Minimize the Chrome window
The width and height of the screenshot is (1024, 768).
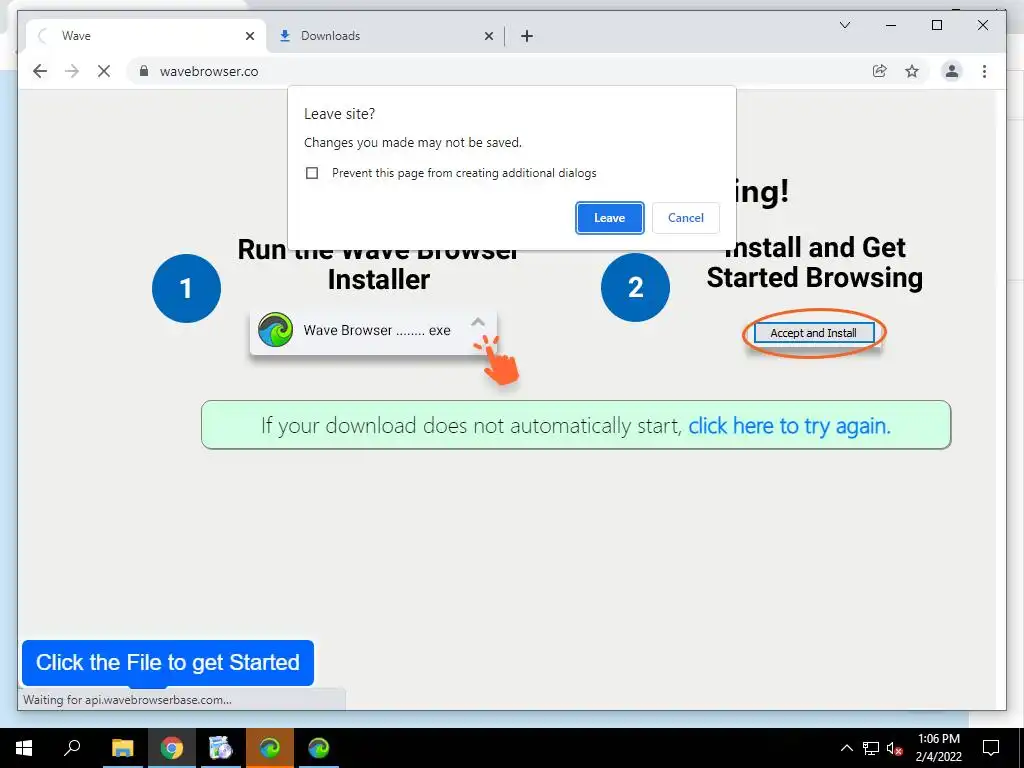pyautogui.click(x=891, y=25)
